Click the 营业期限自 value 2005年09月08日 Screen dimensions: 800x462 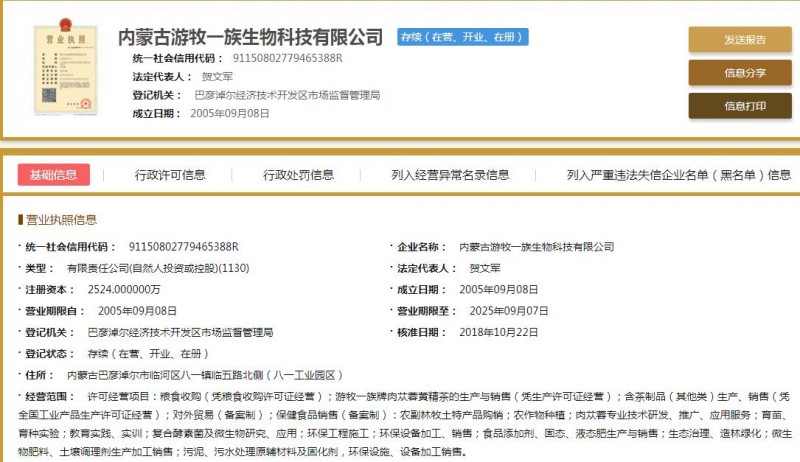pos(137,311)
